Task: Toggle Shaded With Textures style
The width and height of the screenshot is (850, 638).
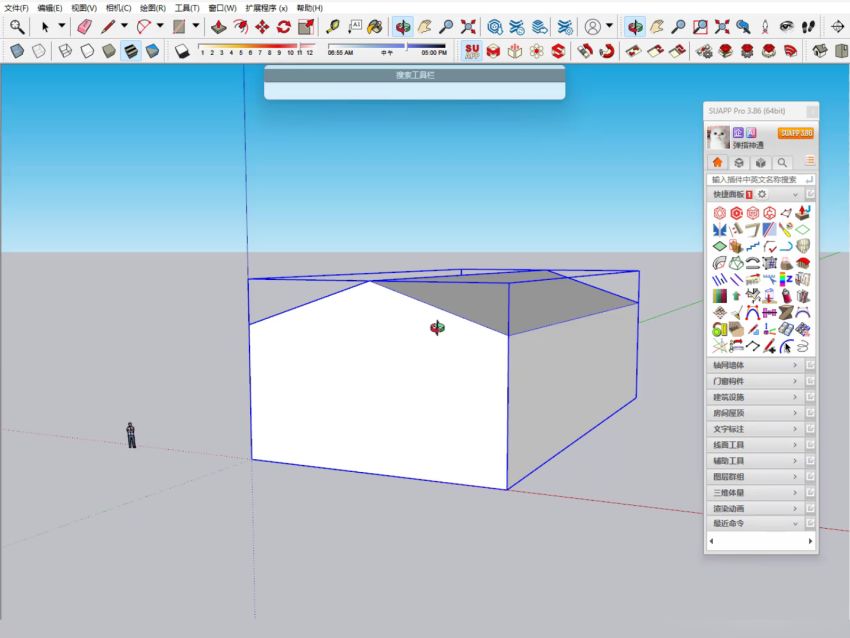Action: 131,51
